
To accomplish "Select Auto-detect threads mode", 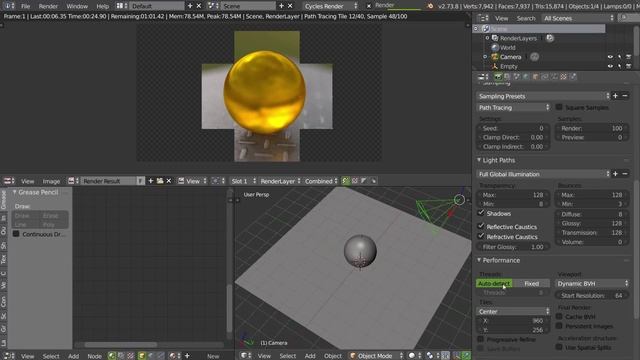I will tap(494, 283).
